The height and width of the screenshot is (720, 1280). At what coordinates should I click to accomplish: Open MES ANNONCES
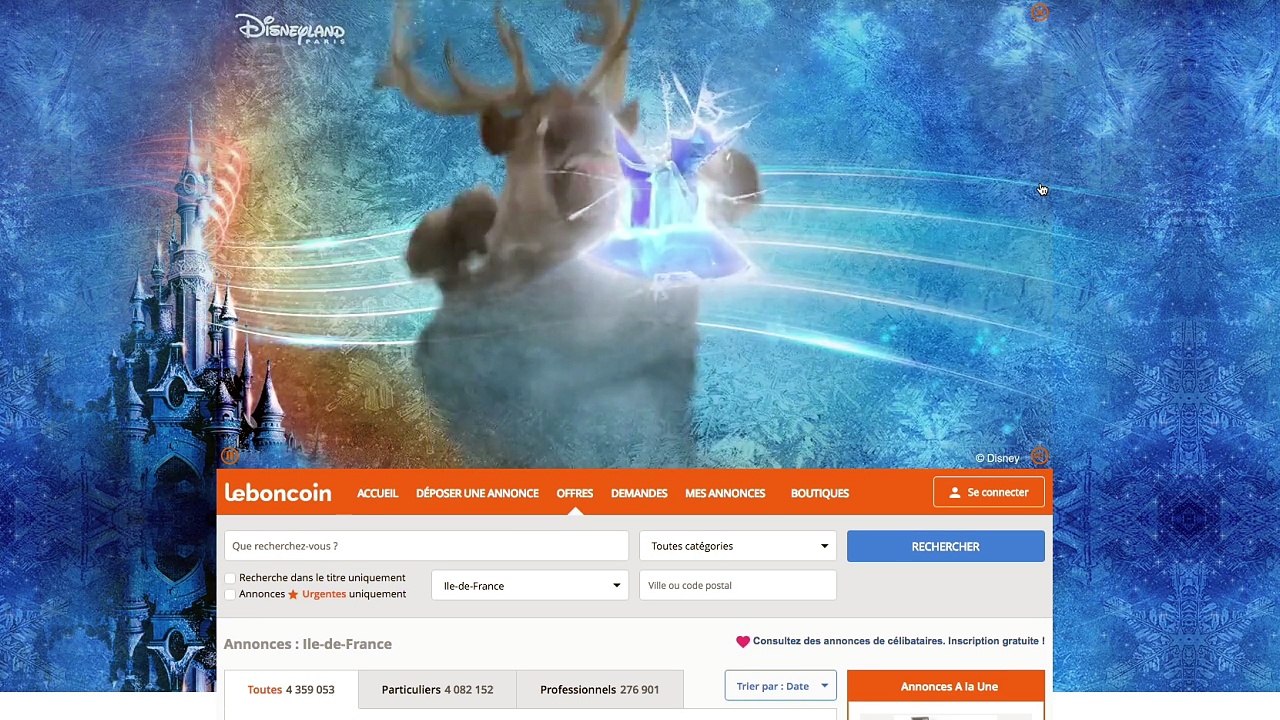click(725, 493)
